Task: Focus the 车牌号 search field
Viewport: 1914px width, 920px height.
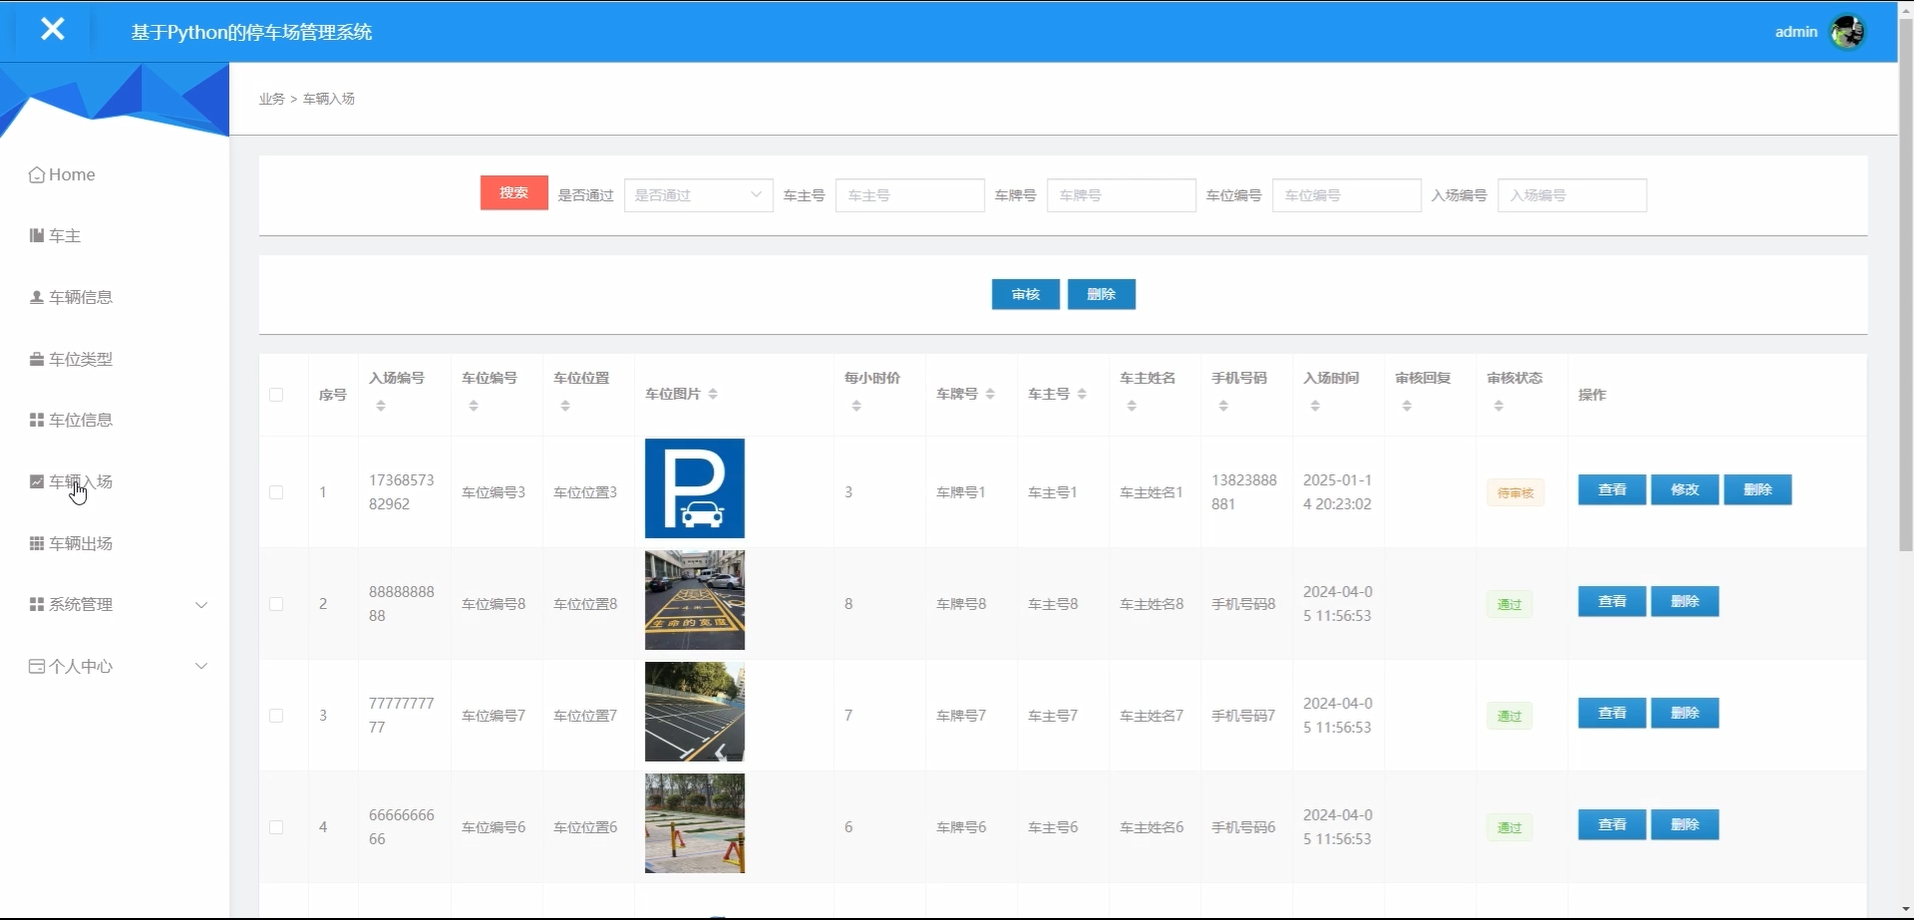Action: (1121, 195)
